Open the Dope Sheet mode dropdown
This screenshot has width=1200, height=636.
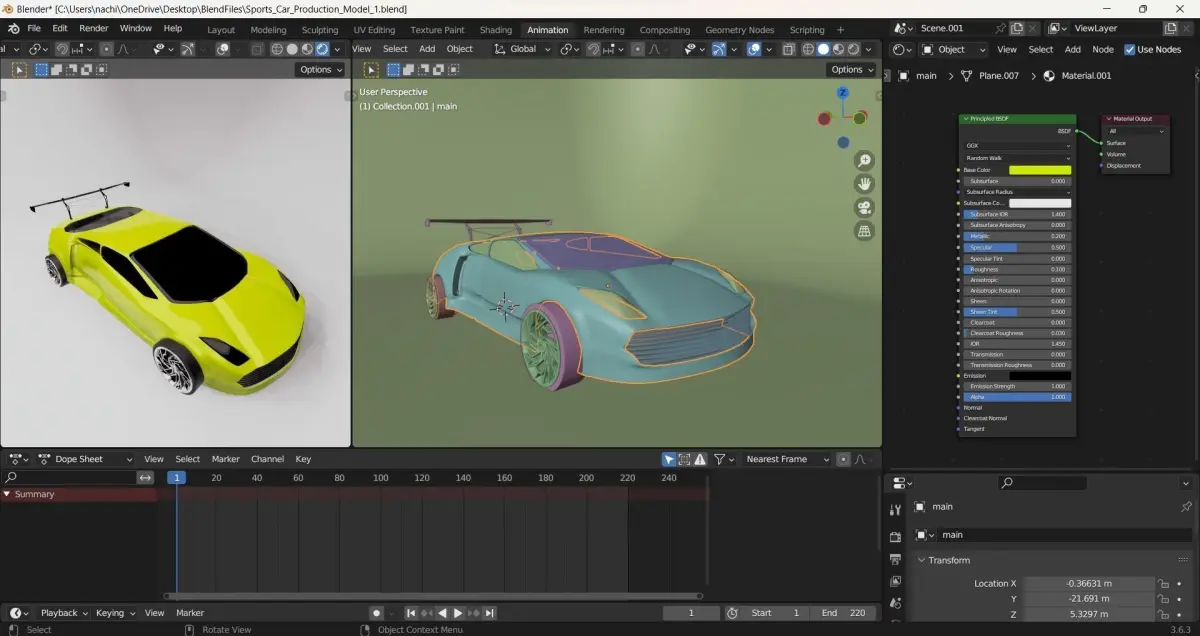[x=85, y=459]
